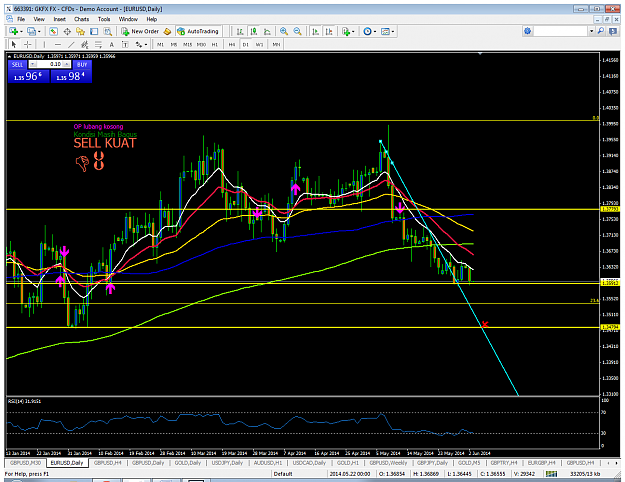Expand the search field dropdown arrow

point(592,31)
